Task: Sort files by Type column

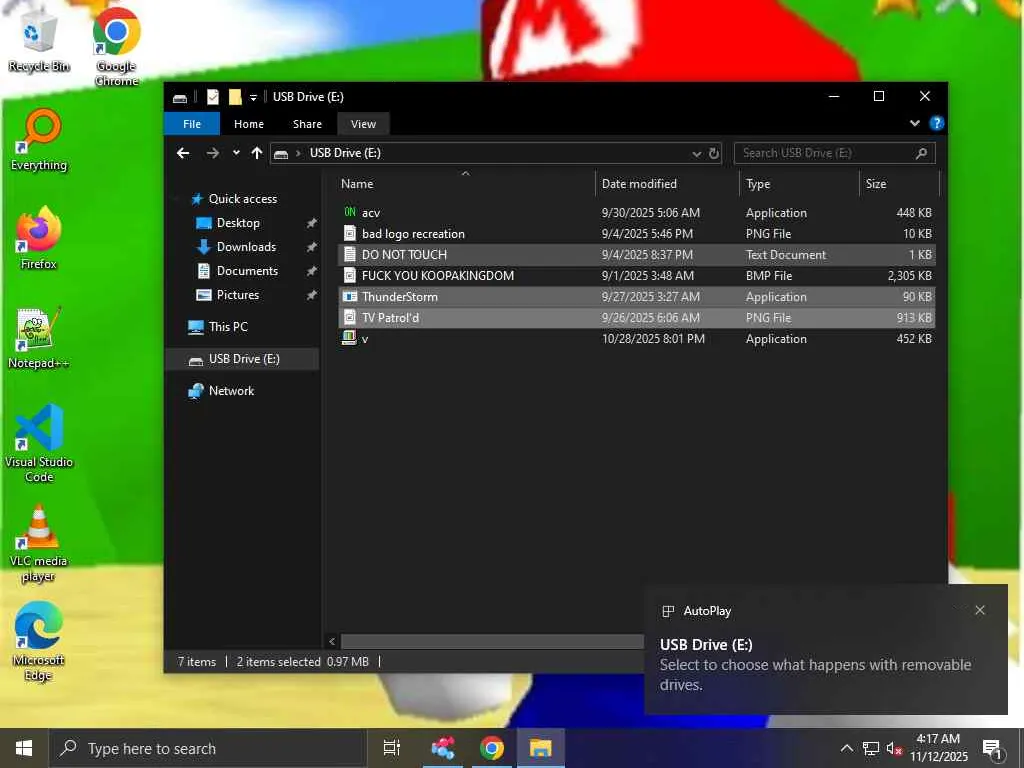Action: tap(799, 184)
